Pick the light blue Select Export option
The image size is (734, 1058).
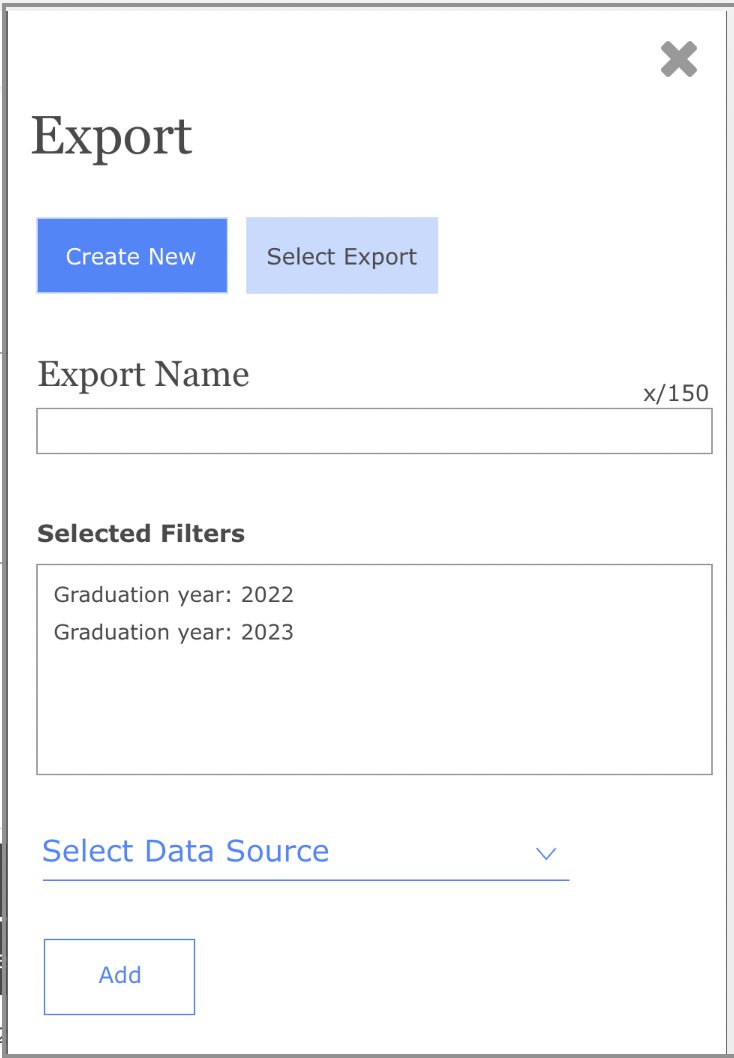tap(342, 256)
